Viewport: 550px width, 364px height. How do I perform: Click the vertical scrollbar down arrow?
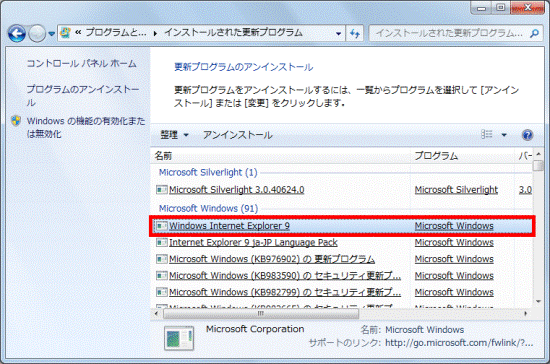pyautogui.click(x=538, y=302)
